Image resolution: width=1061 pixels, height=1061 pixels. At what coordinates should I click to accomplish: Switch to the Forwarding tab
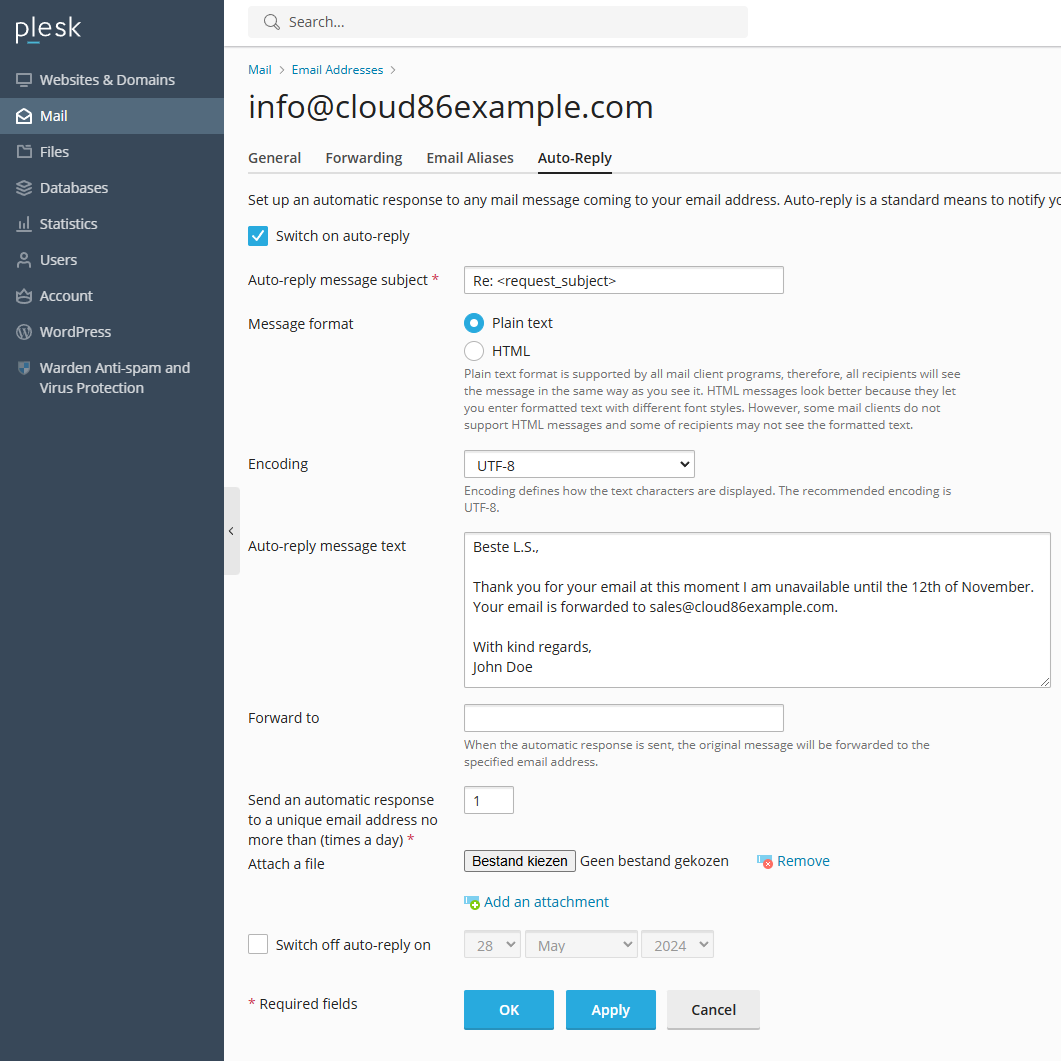363,158
